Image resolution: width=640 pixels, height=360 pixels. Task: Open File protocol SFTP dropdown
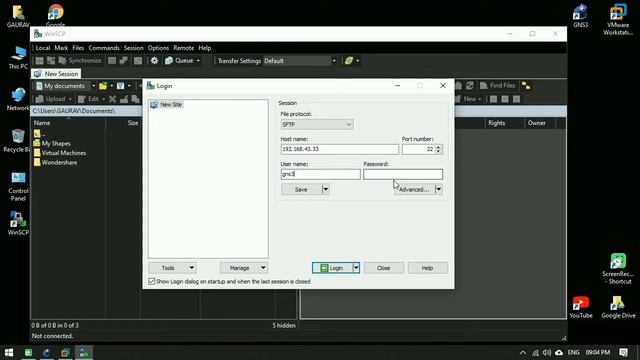[x=317, y=124]
